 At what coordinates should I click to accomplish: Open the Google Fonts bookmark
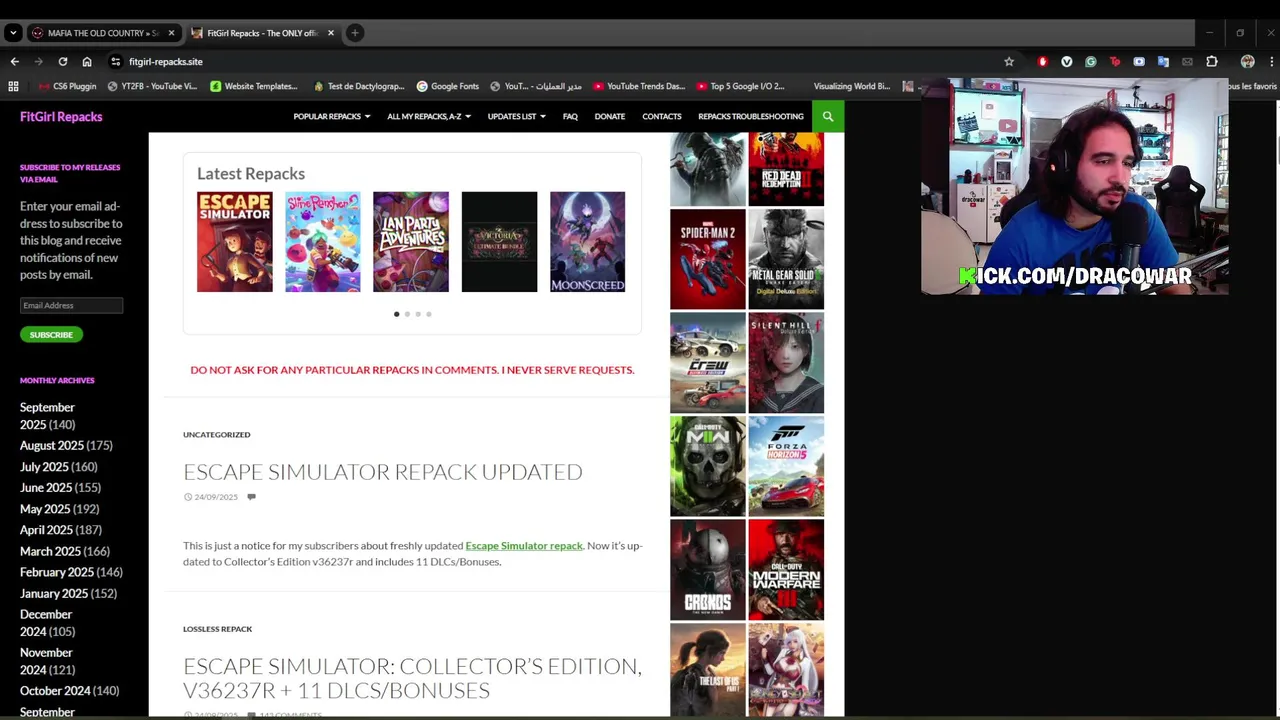click(448, 86)
